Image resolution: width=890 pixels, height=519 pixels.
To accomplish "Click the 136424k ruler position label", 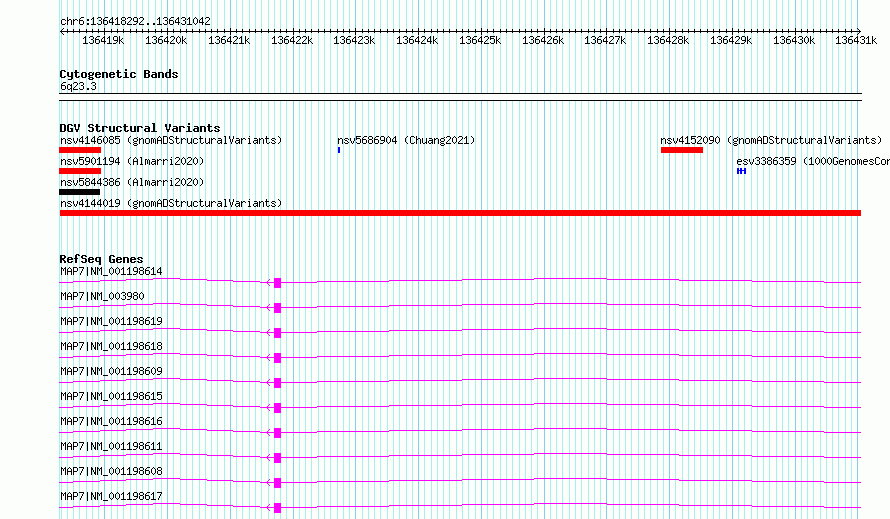I will 417,40.
